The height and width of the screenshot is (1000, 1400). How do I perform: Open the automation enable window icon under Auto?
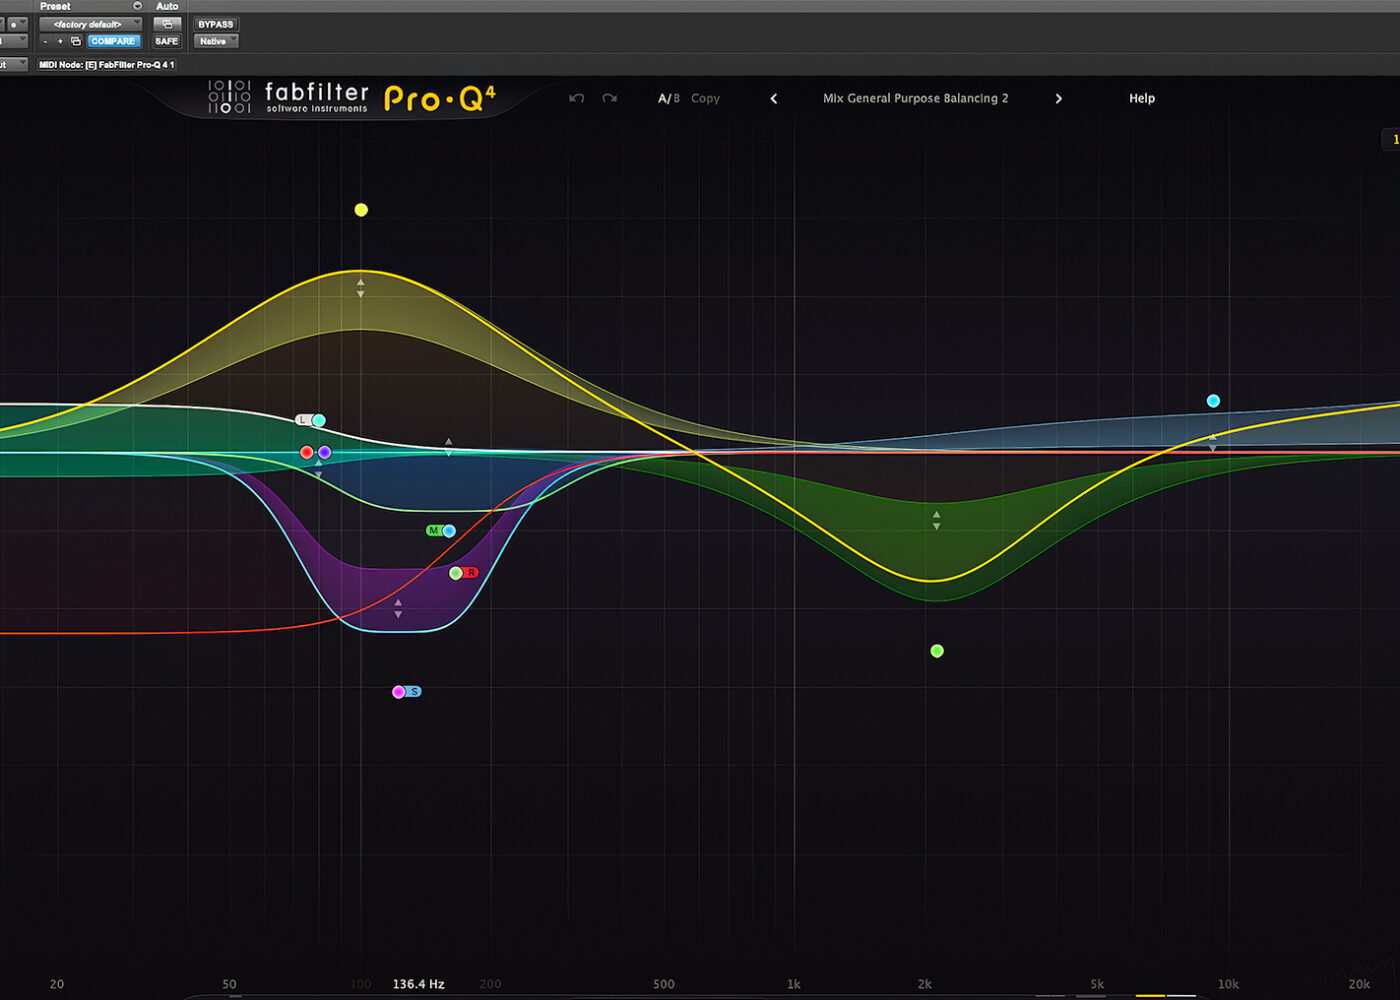[167, 24]
